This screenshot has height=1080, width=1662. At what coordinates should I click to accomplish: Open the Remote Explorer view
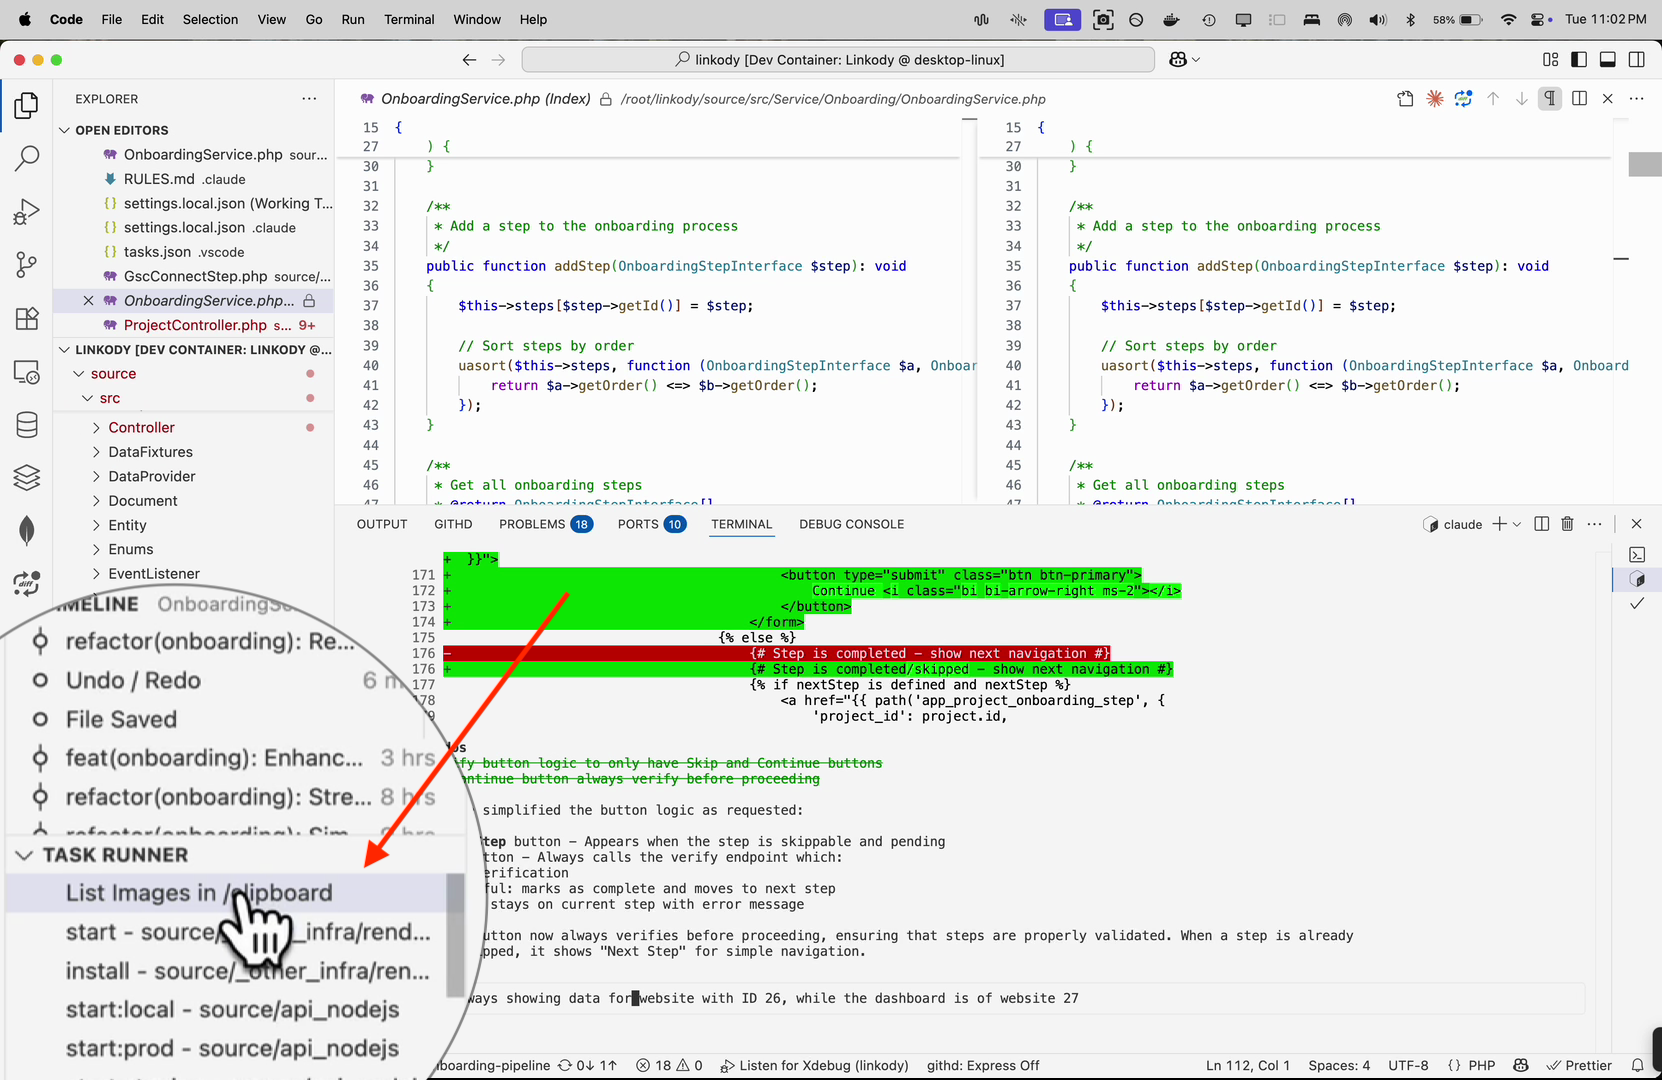click(27, 372)
